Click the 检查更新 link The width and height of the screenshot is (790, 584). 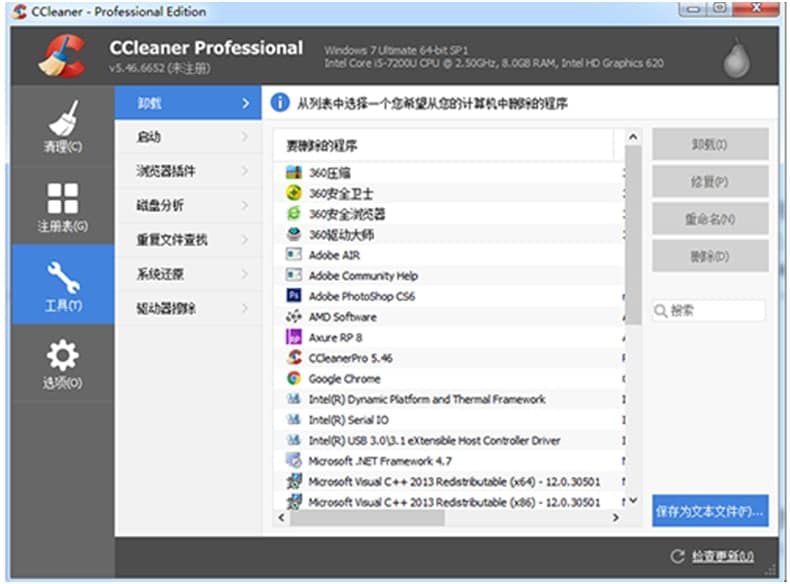point(722,556)
